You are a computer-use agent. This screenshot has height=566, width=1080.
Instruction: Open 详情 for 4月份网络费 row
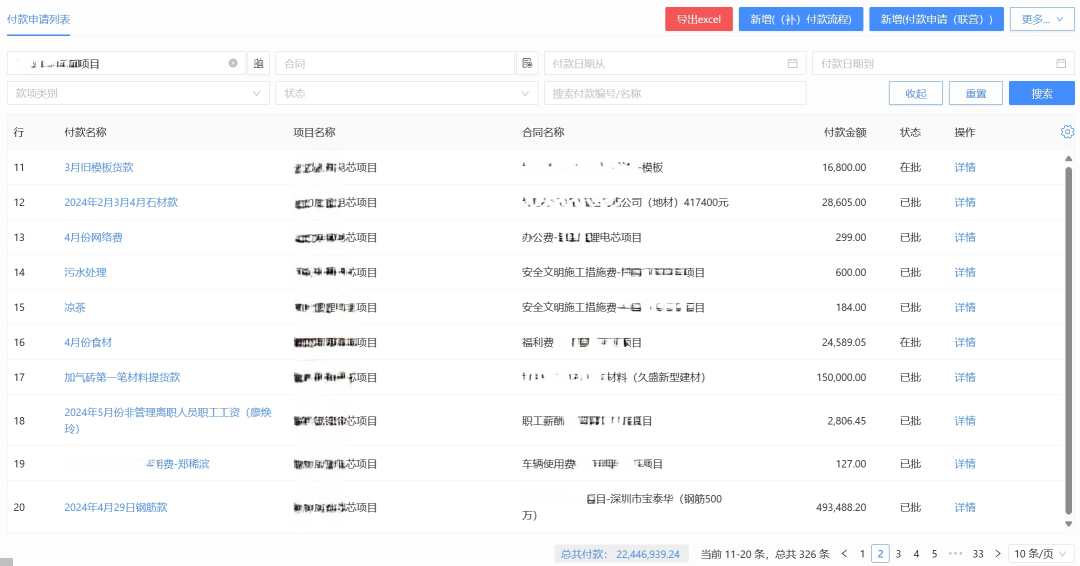964,238
